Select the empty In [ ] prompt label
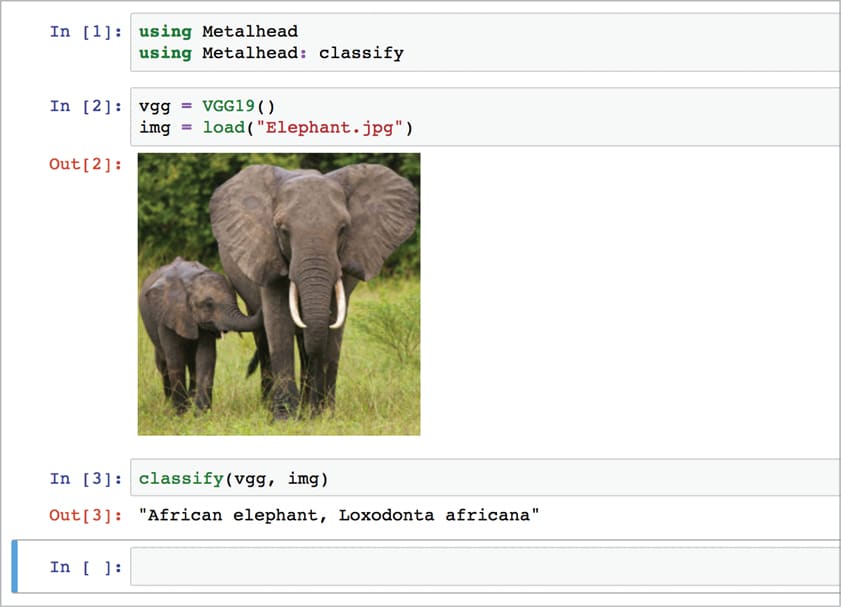Image resolution: width=841 pixels, height=607 pixels. point(86,567)
